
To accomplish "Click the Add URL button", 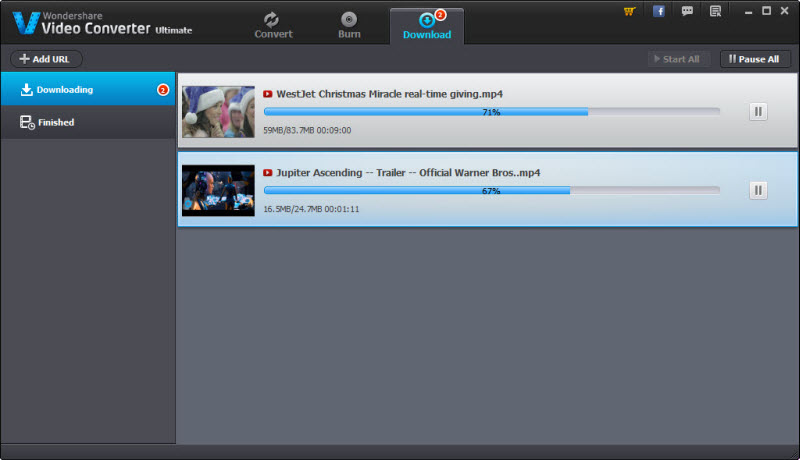I will click(46, 59).
